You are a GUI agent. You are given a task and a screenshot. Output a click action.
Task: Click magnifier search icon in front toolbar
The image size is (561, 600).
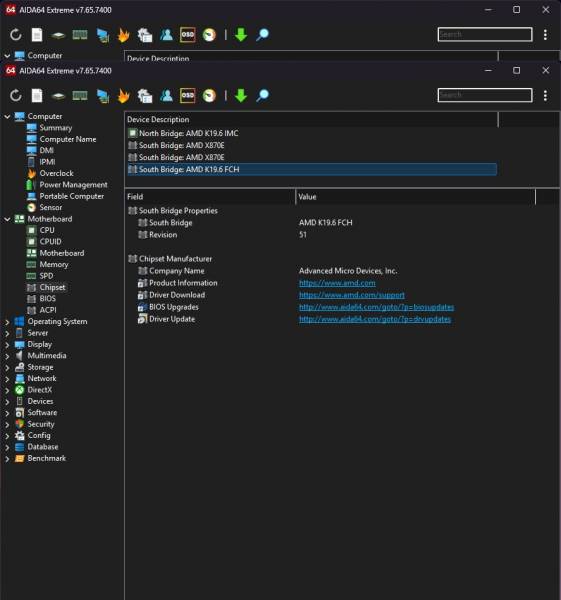click(263, 95)
